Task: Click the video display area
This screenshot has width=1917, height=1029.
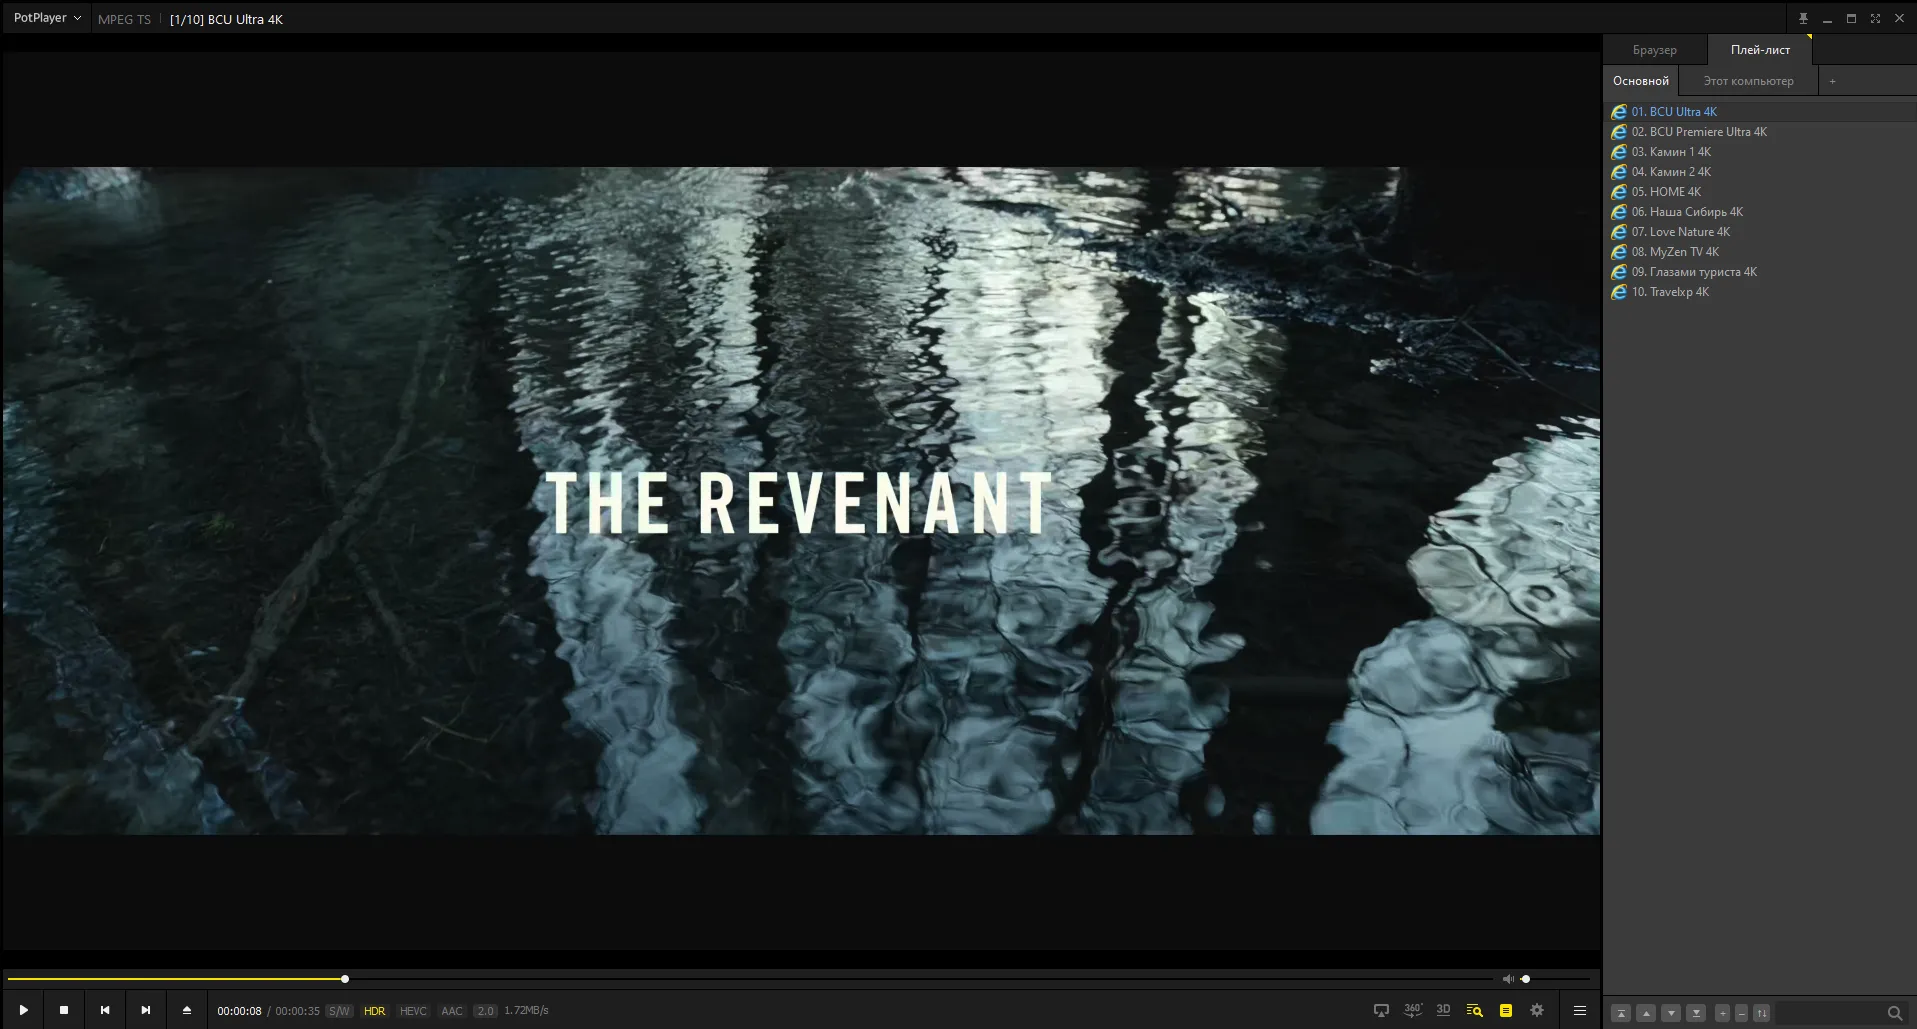Action: point(801,500)
